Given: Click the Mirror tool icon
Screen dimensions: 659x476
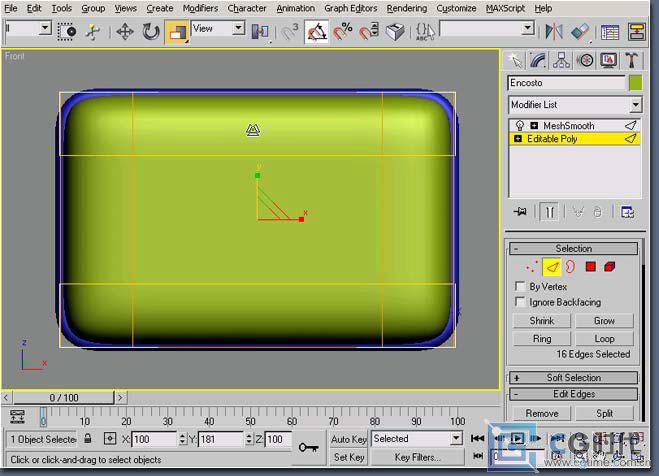Looking at the screenshot, I should pyautogui.click(x=554, y=32).
